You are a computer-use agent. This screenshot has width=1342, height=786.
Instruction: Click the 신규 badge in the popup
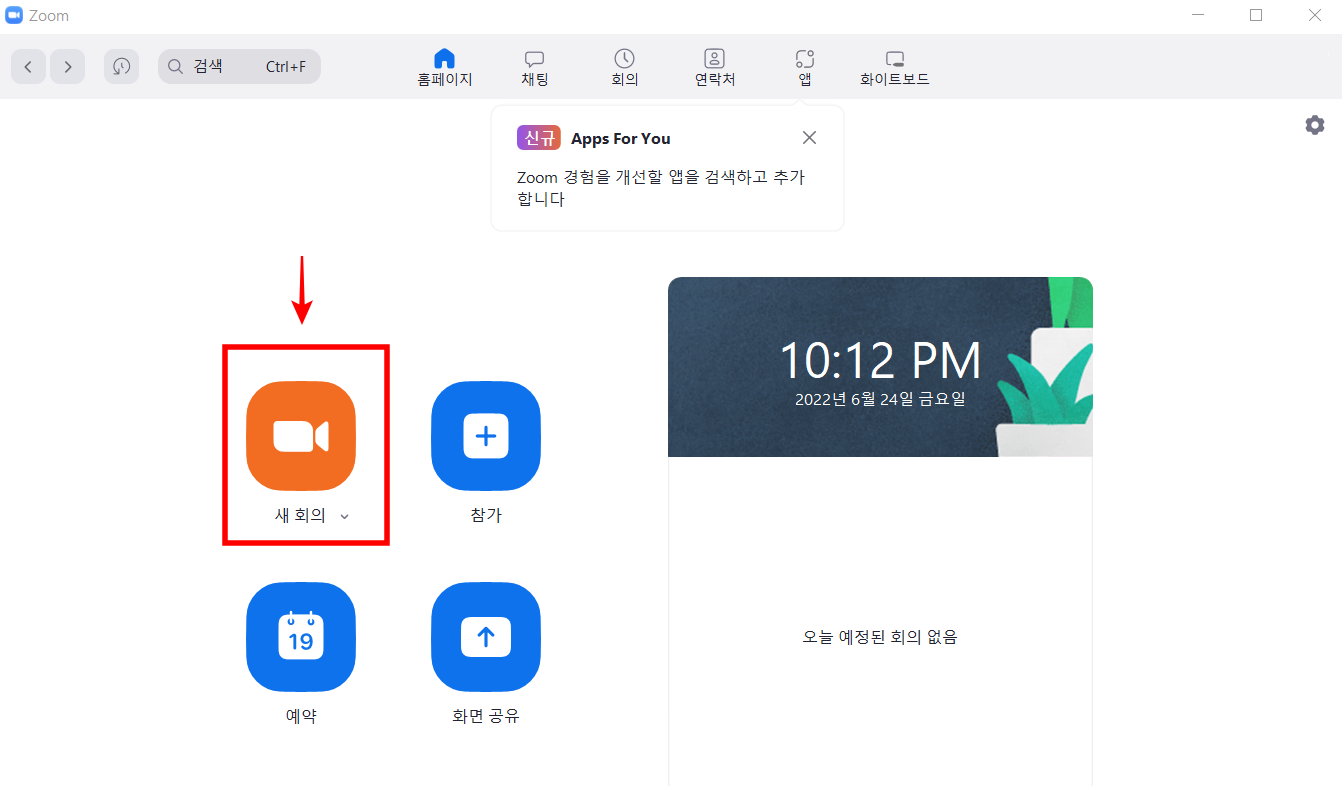click(539, 138)
